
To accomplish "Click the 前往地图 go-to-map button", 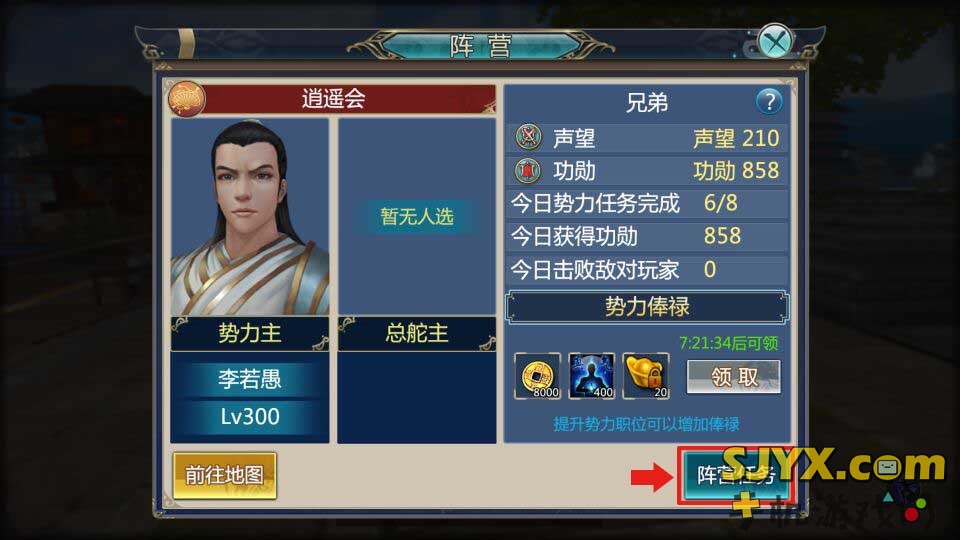I will tap(224, 475).
